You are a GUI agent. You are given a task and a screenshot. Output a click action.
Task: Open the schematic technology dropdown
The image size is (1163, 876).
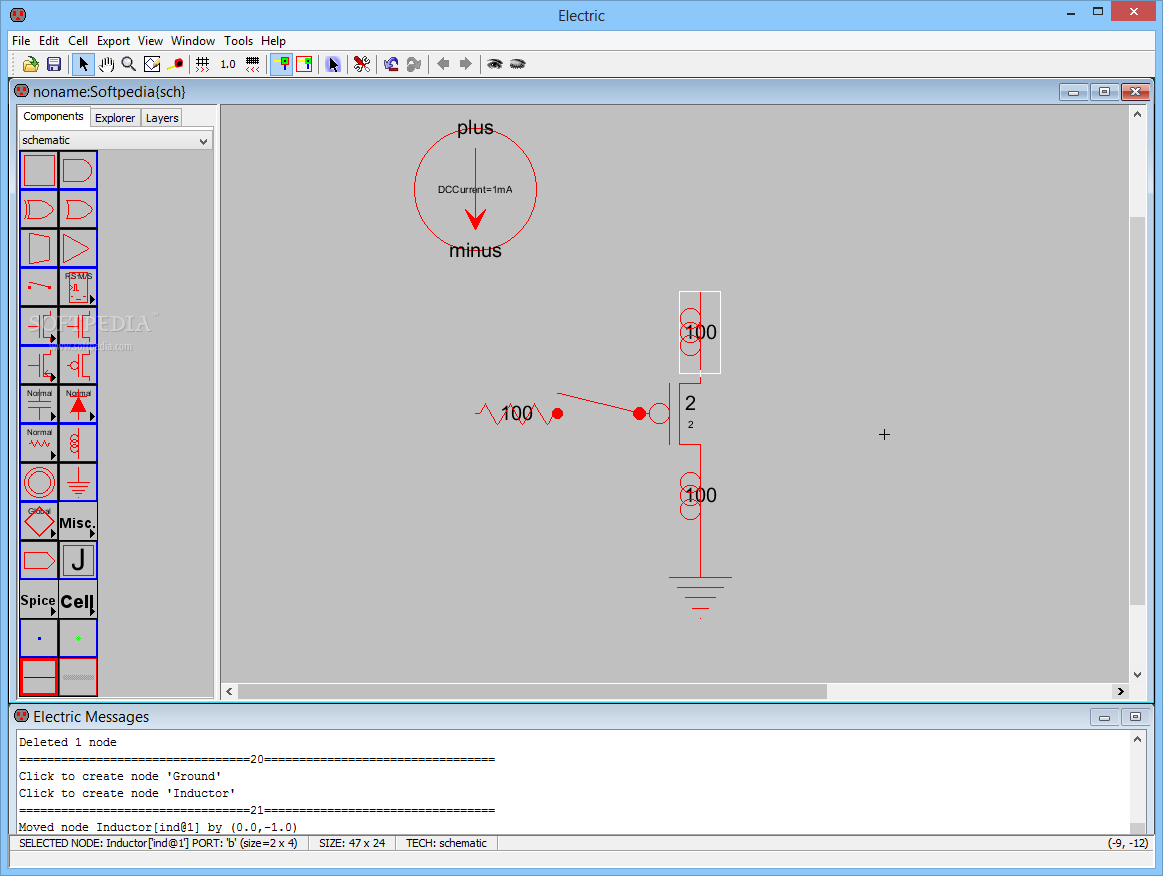[x=116, y=140]
